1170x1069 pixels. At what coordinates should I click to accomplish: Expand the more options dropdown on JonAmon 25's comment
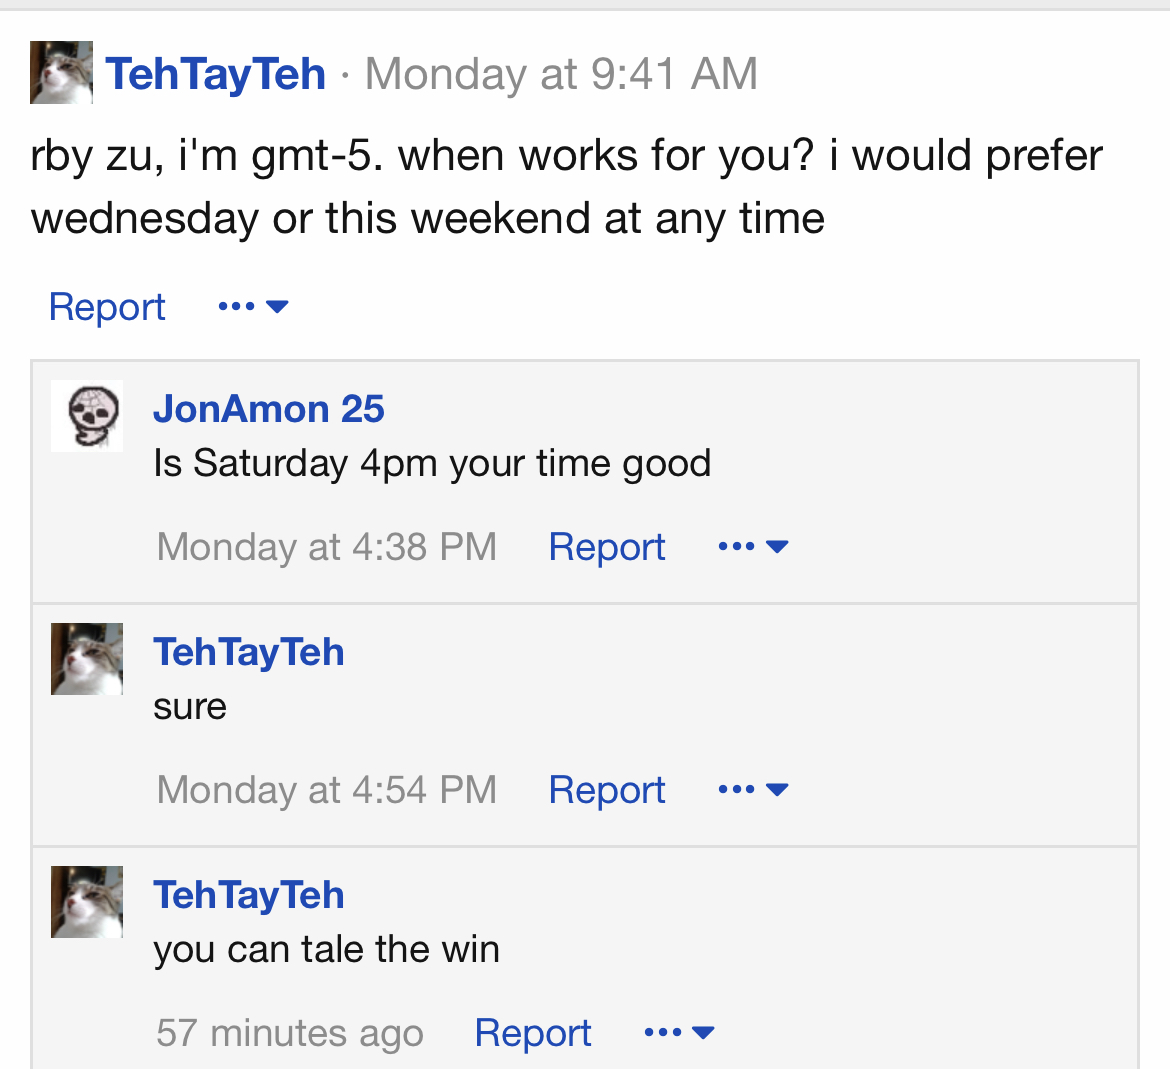pyautogui.click(x=753, y=547)
